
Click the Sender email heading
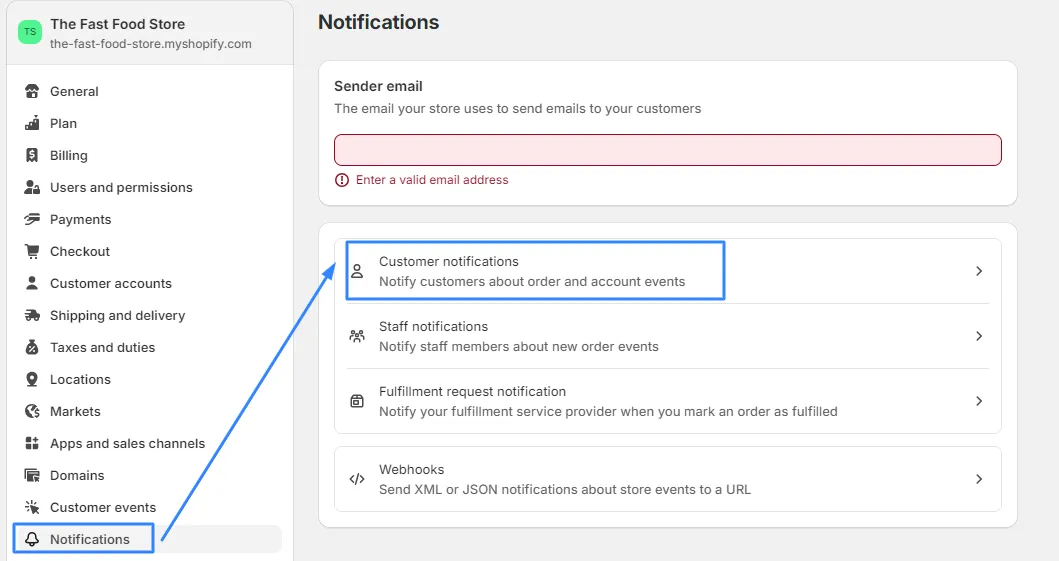378,86
